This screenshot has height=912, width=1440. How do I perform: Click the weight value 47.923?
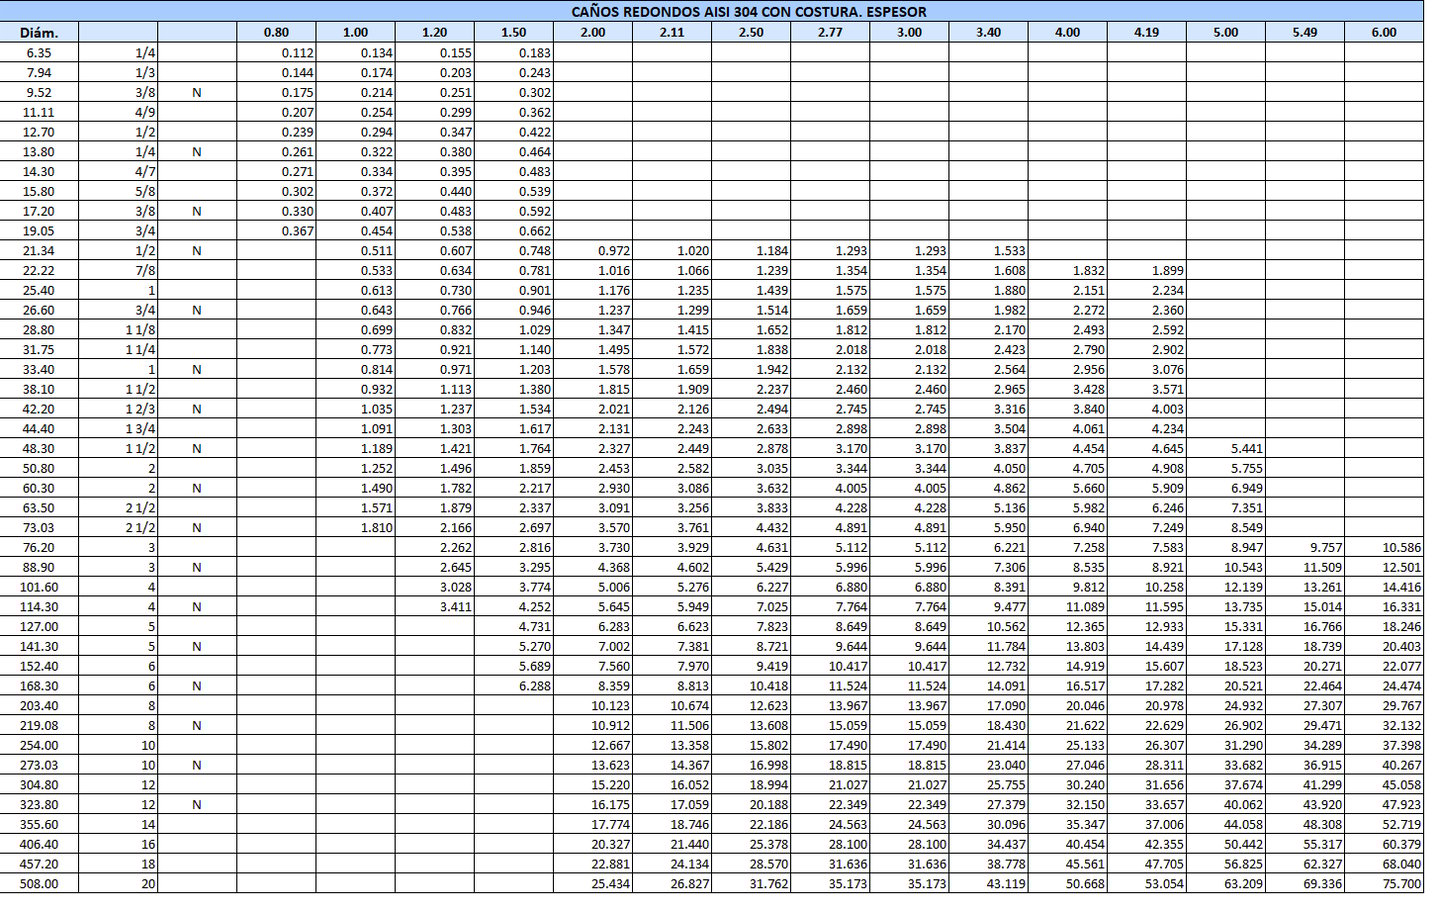pyautogui.click(x=1402, y=804)
